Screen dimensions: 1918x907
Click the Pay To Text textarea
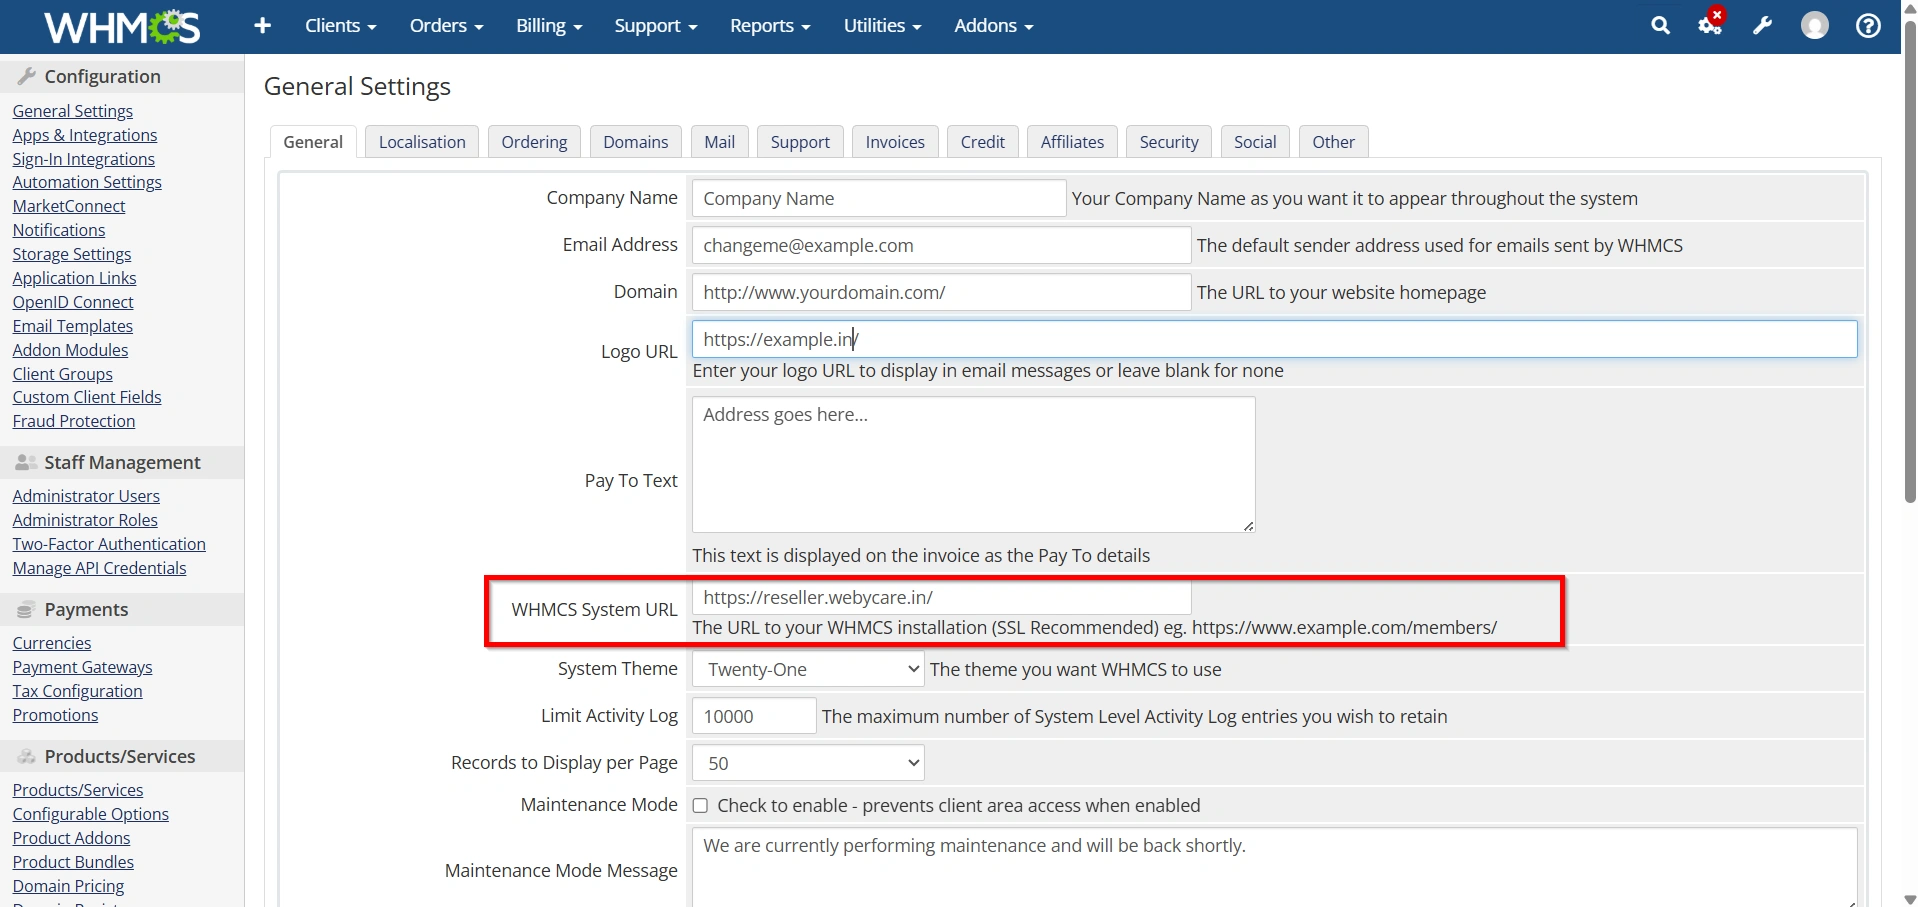973,464
